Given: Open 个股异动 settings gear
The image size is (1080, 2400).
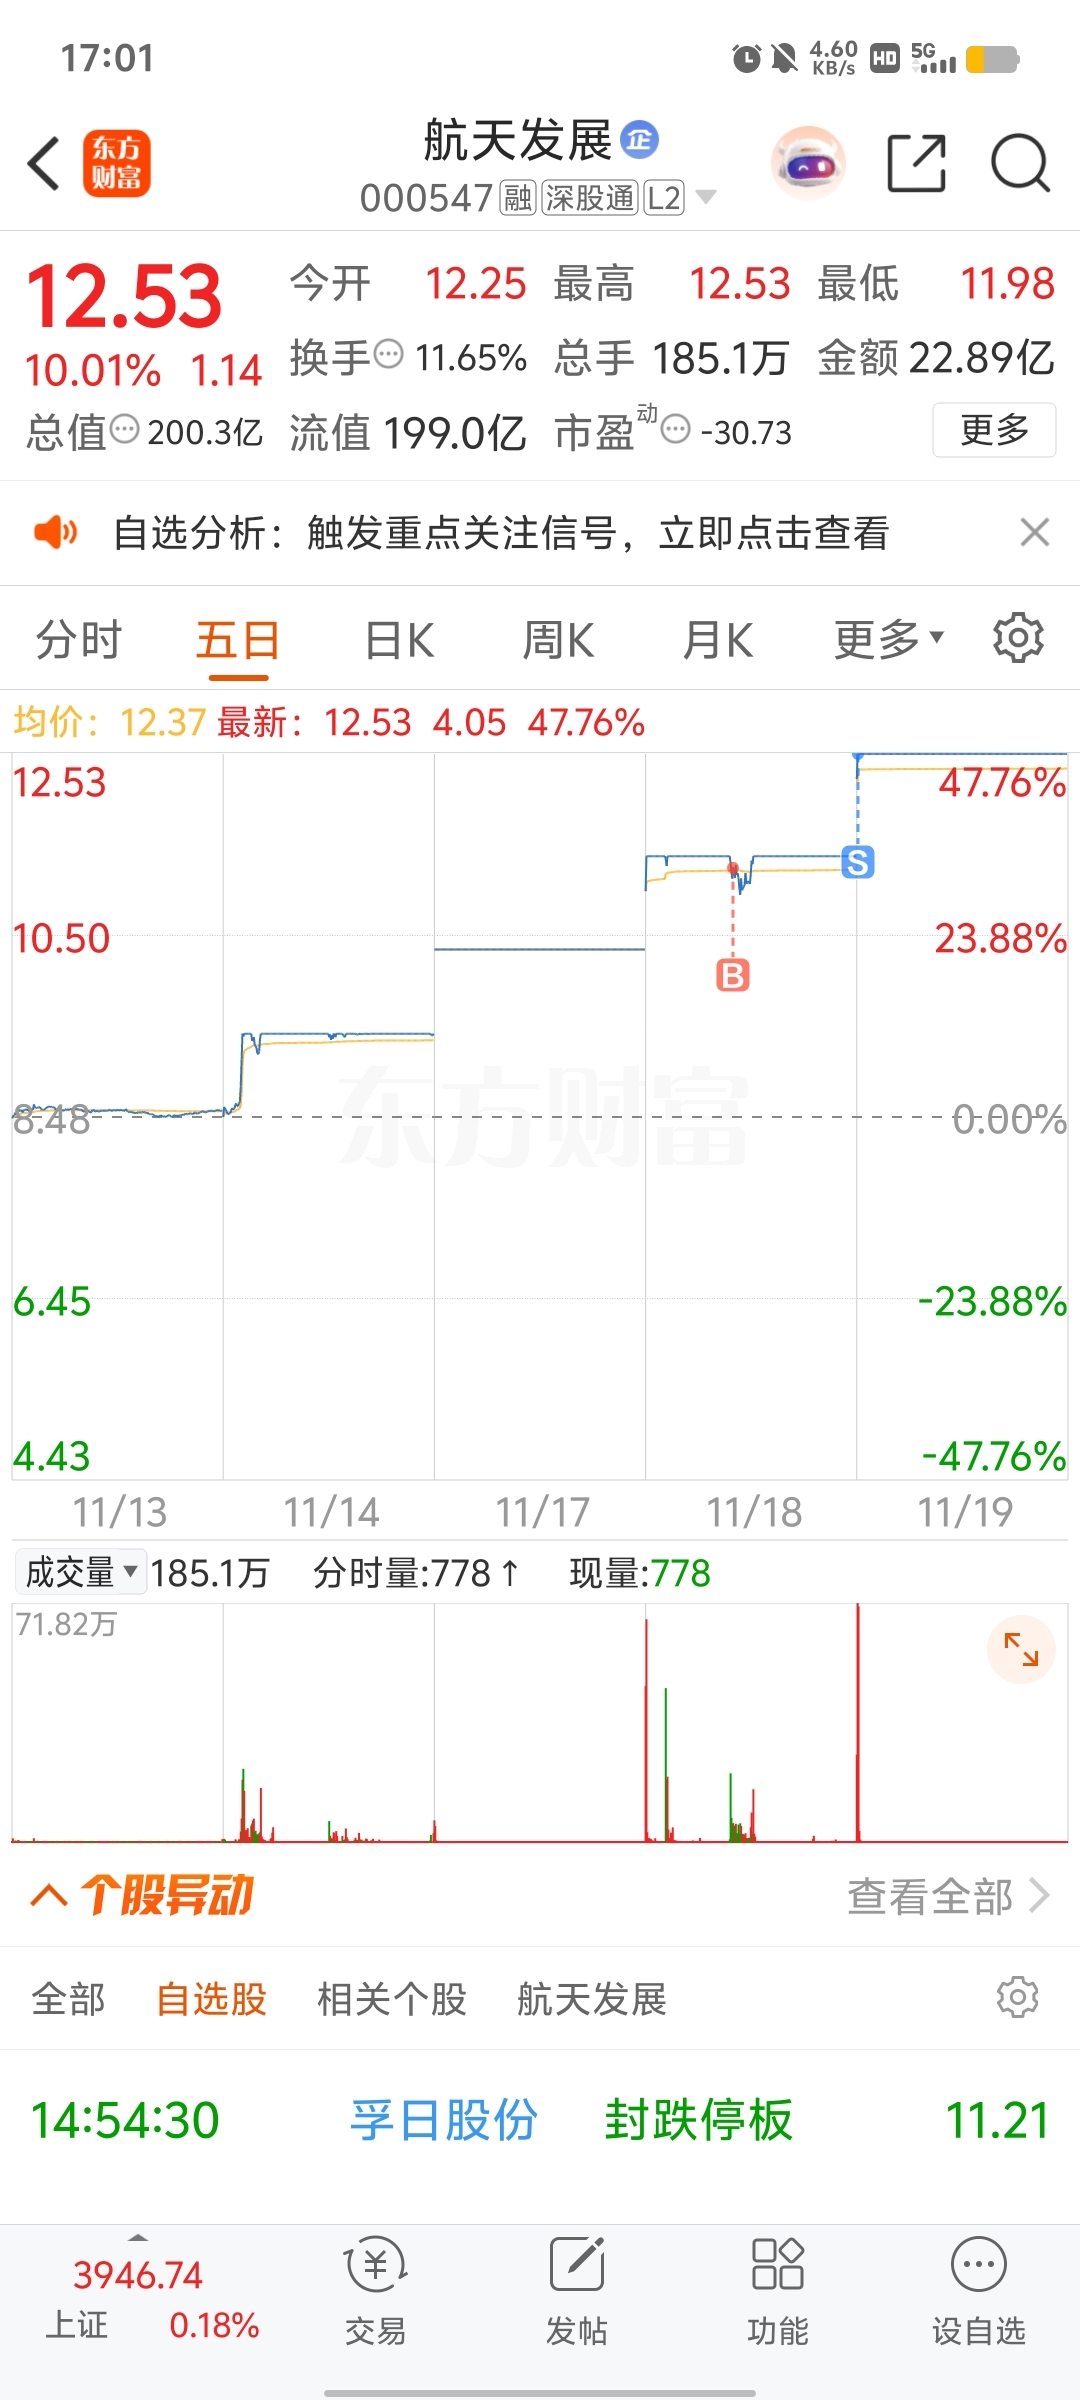Looking at the screenshot, I should (1018, 1997).
